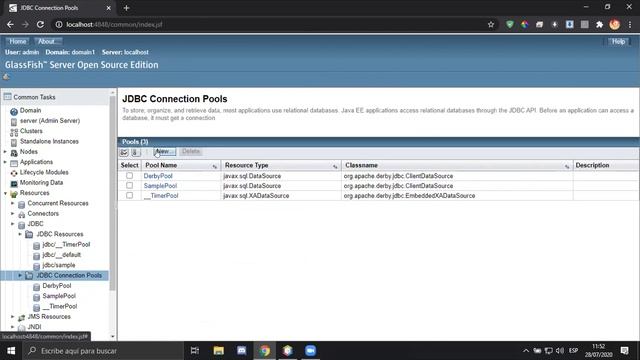Image resolution: width=640 pixels, height=360 pixels.
Task: Open File Explorer from taskbar
Action: pyautogui.click(x=219, y=351)
